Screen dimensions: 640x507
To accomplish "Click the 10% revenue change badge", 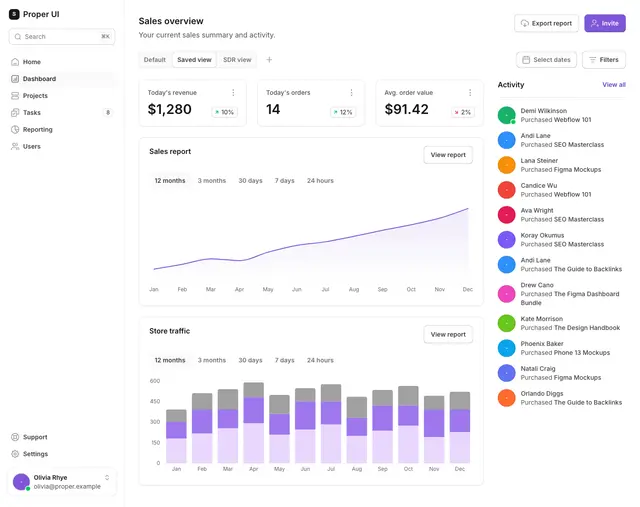I will pos(224,112).
